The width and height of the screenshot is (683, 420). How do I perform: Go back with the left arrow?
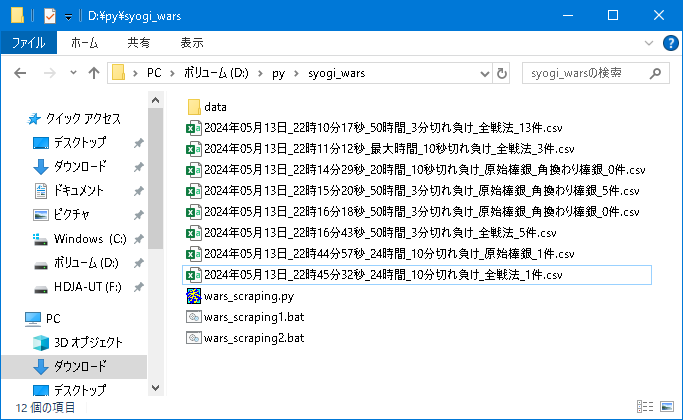pyautogui.click(x=20, y=73)
